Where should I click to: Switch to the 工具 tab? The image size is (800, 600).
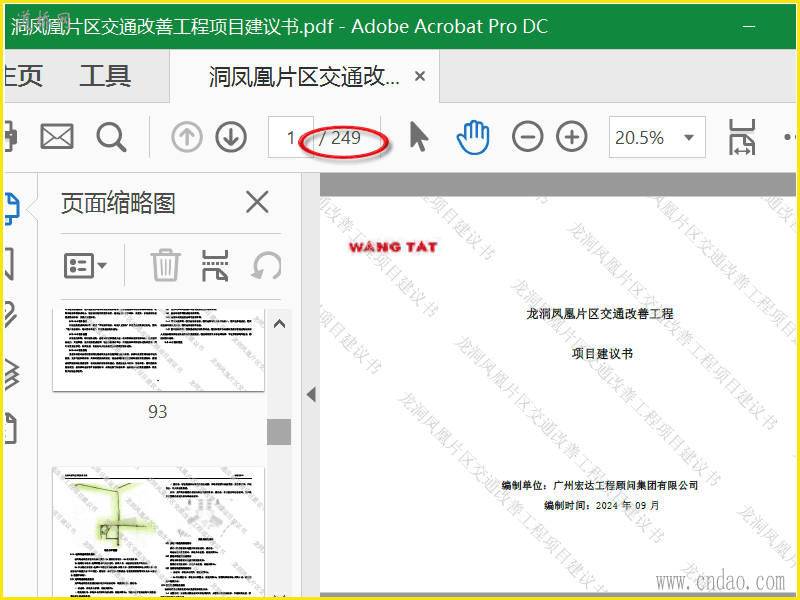point(105,76)
